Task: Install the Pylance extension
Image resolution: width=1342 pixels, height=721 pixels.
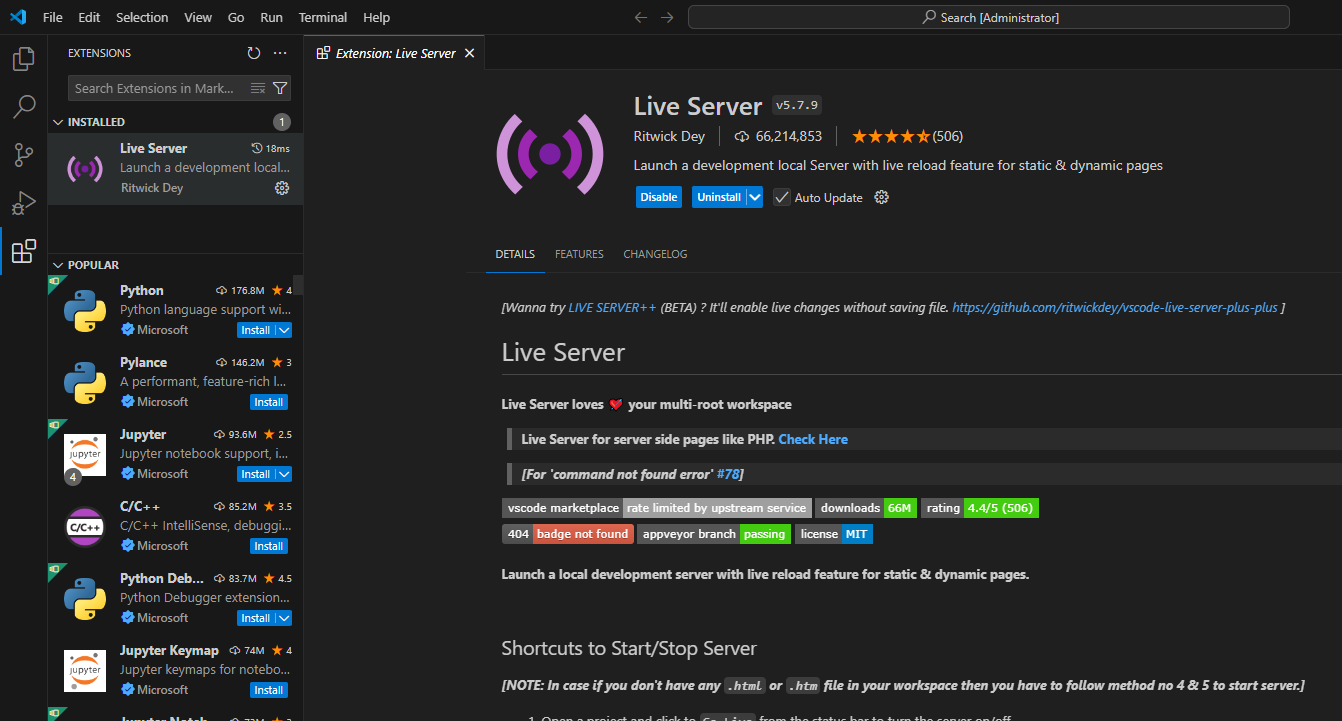Action: 269,402
